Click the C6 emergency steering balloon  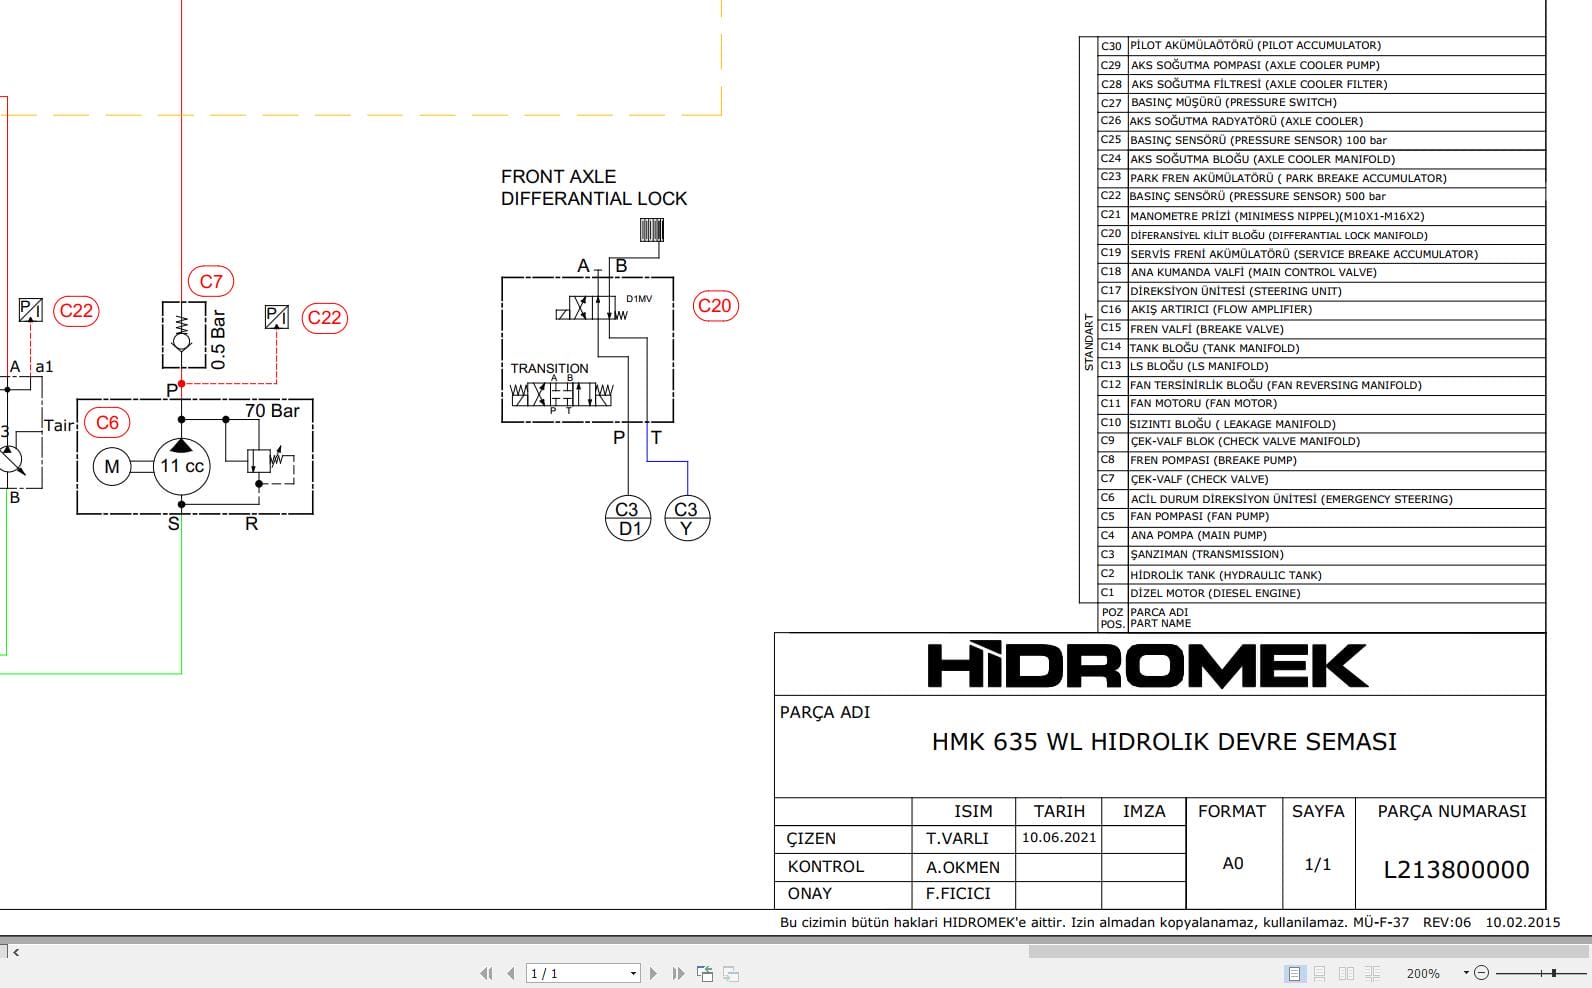click(108, 422)
